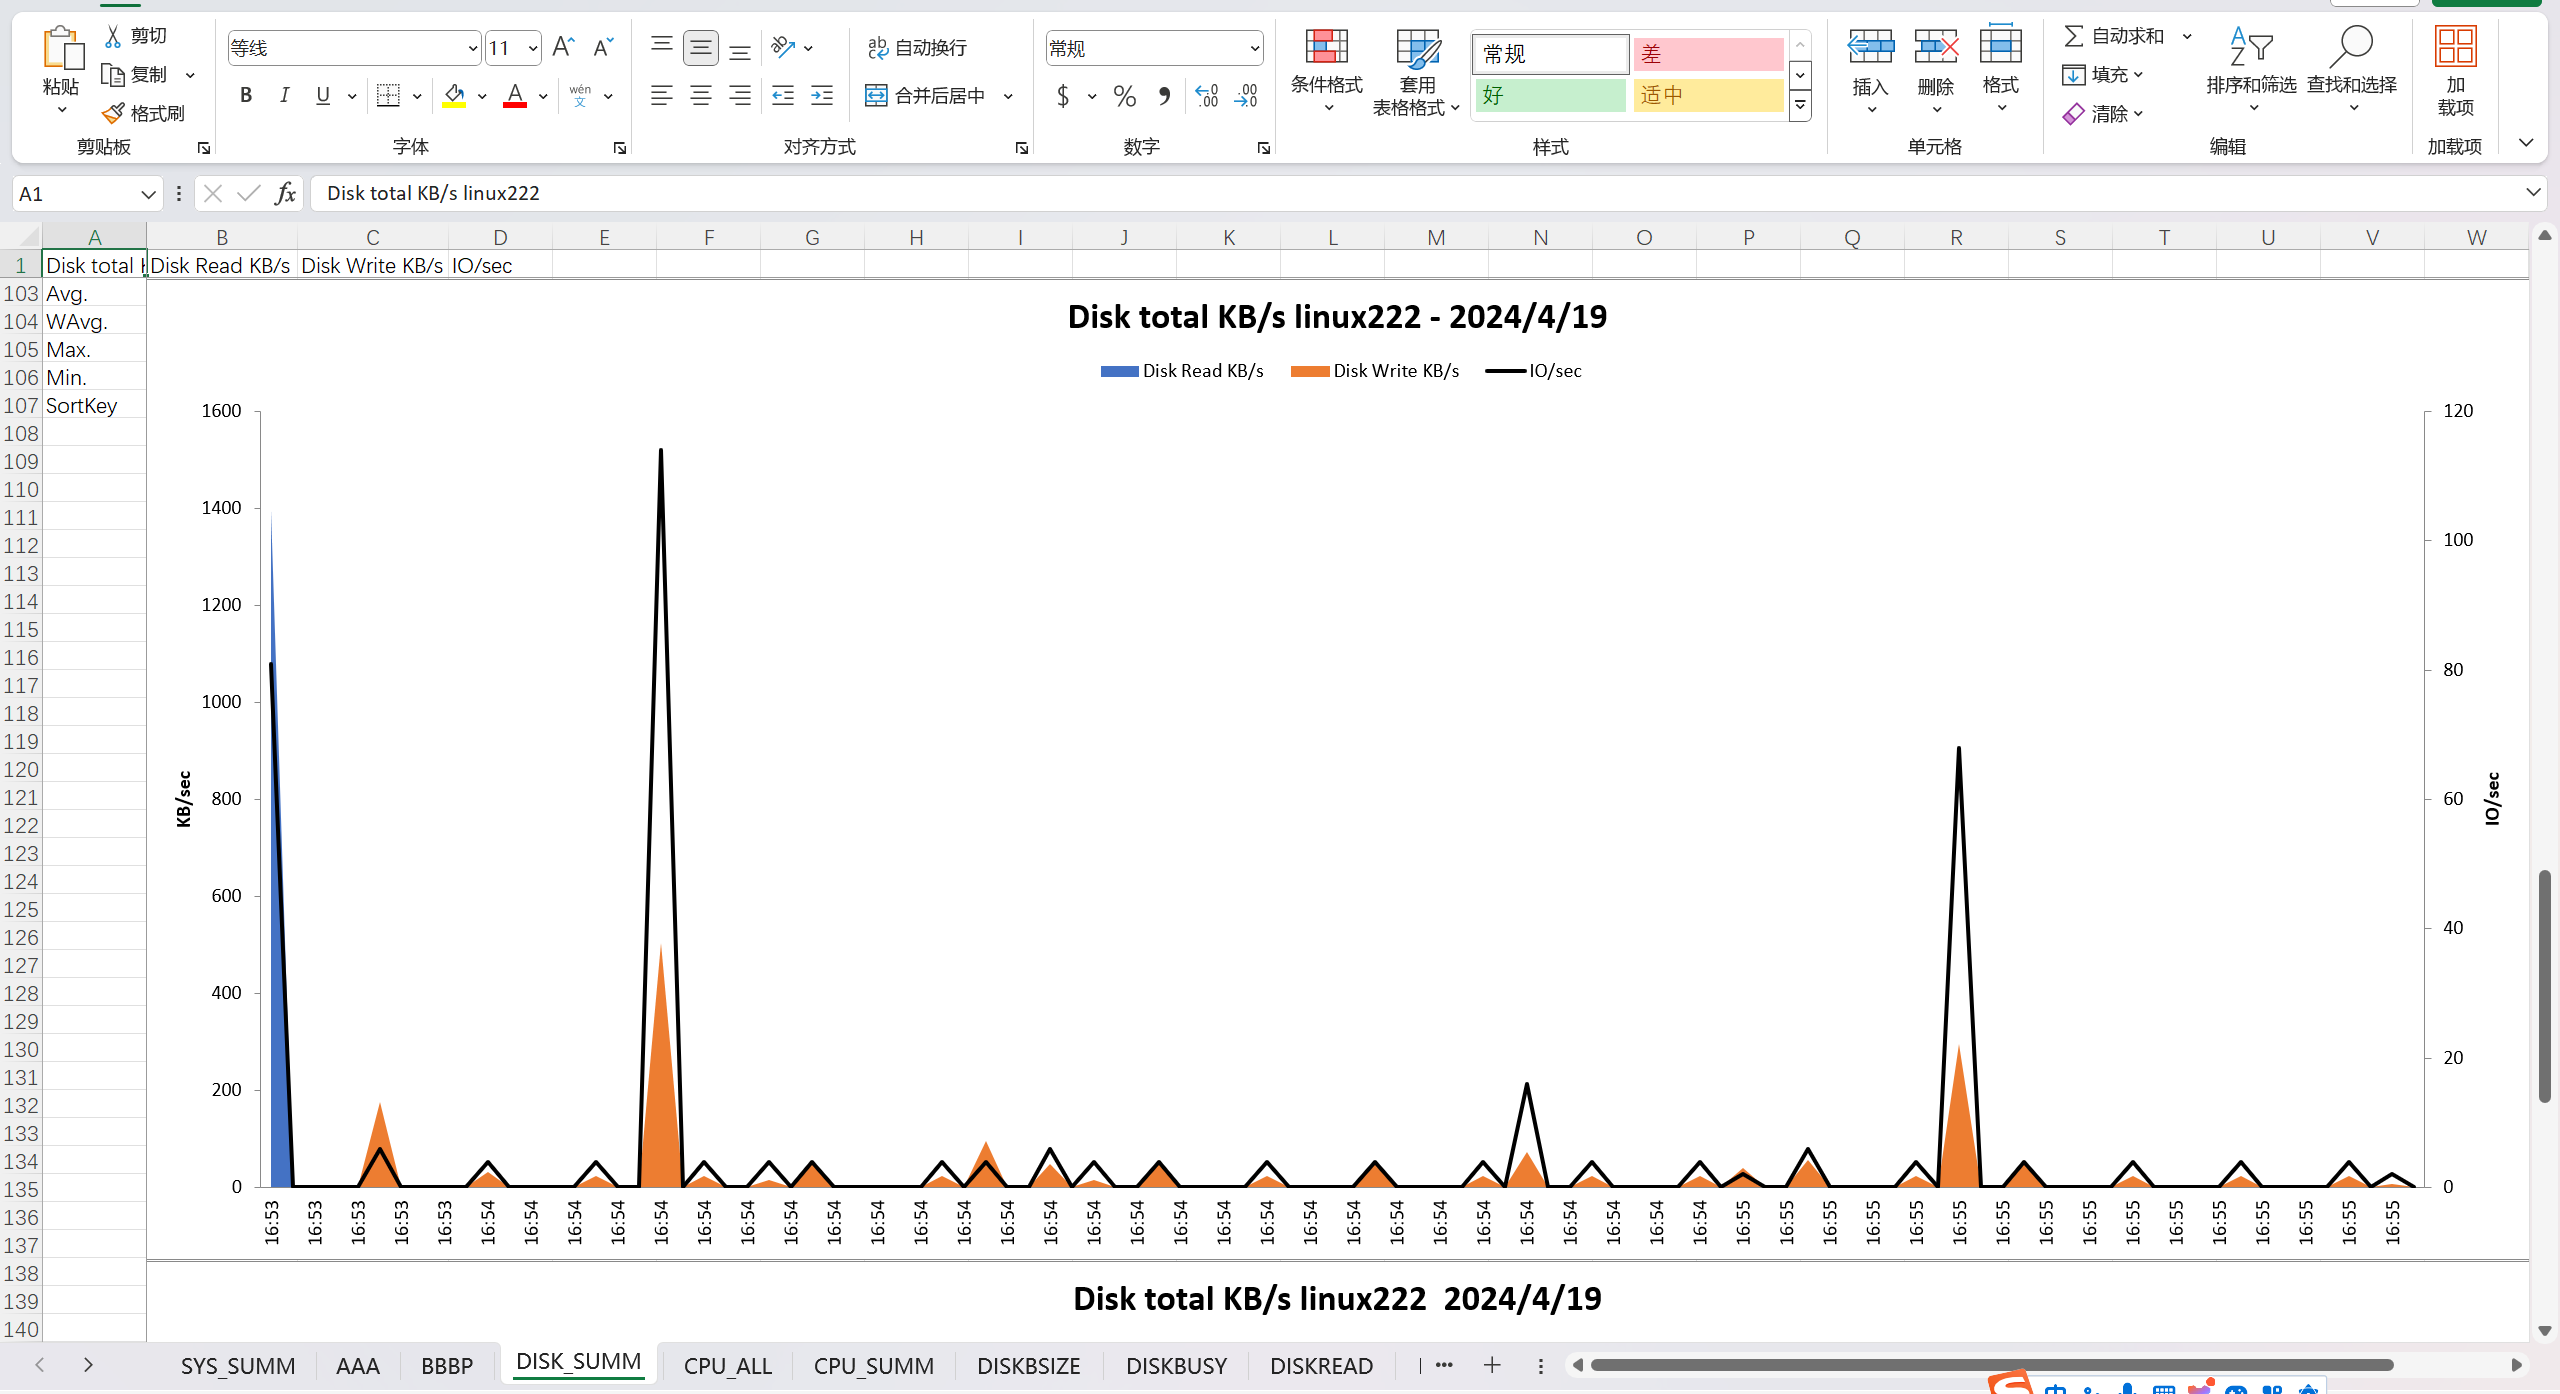This screenshot has height=1394, width=2560.
Task: Open the DISKBUSY sheet tab
Action: coord(1176,1365)
